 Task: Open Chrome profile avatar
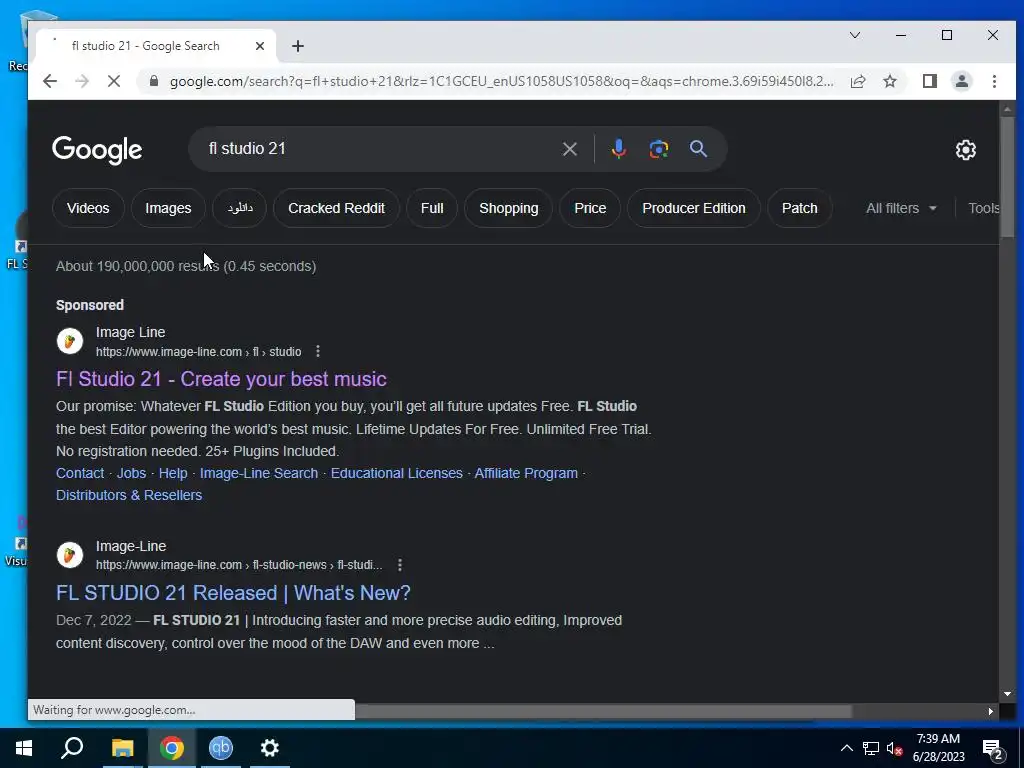coord(961,81)
